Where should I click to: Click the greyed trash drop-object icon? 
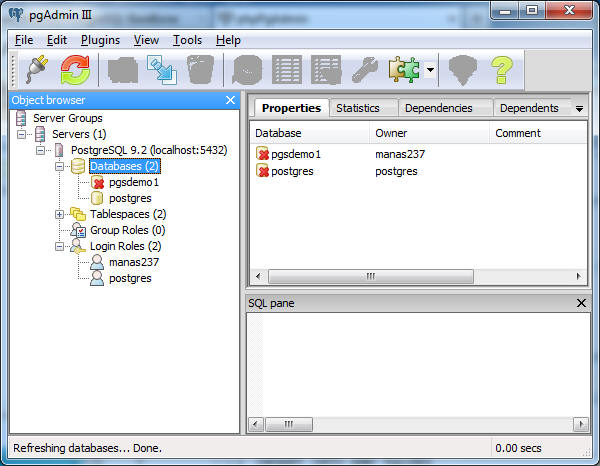200,70
